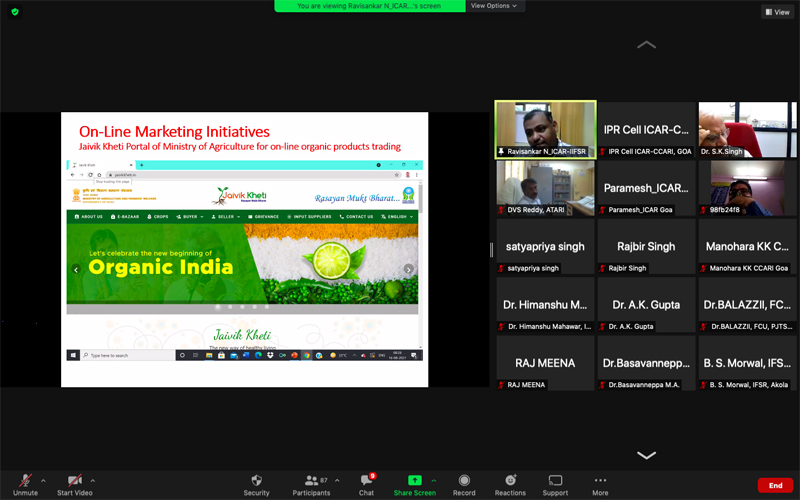Select the Dr. A.K. Gupta participant tile
The width and height of the screenshot is (800, 500).
(646, 305)
